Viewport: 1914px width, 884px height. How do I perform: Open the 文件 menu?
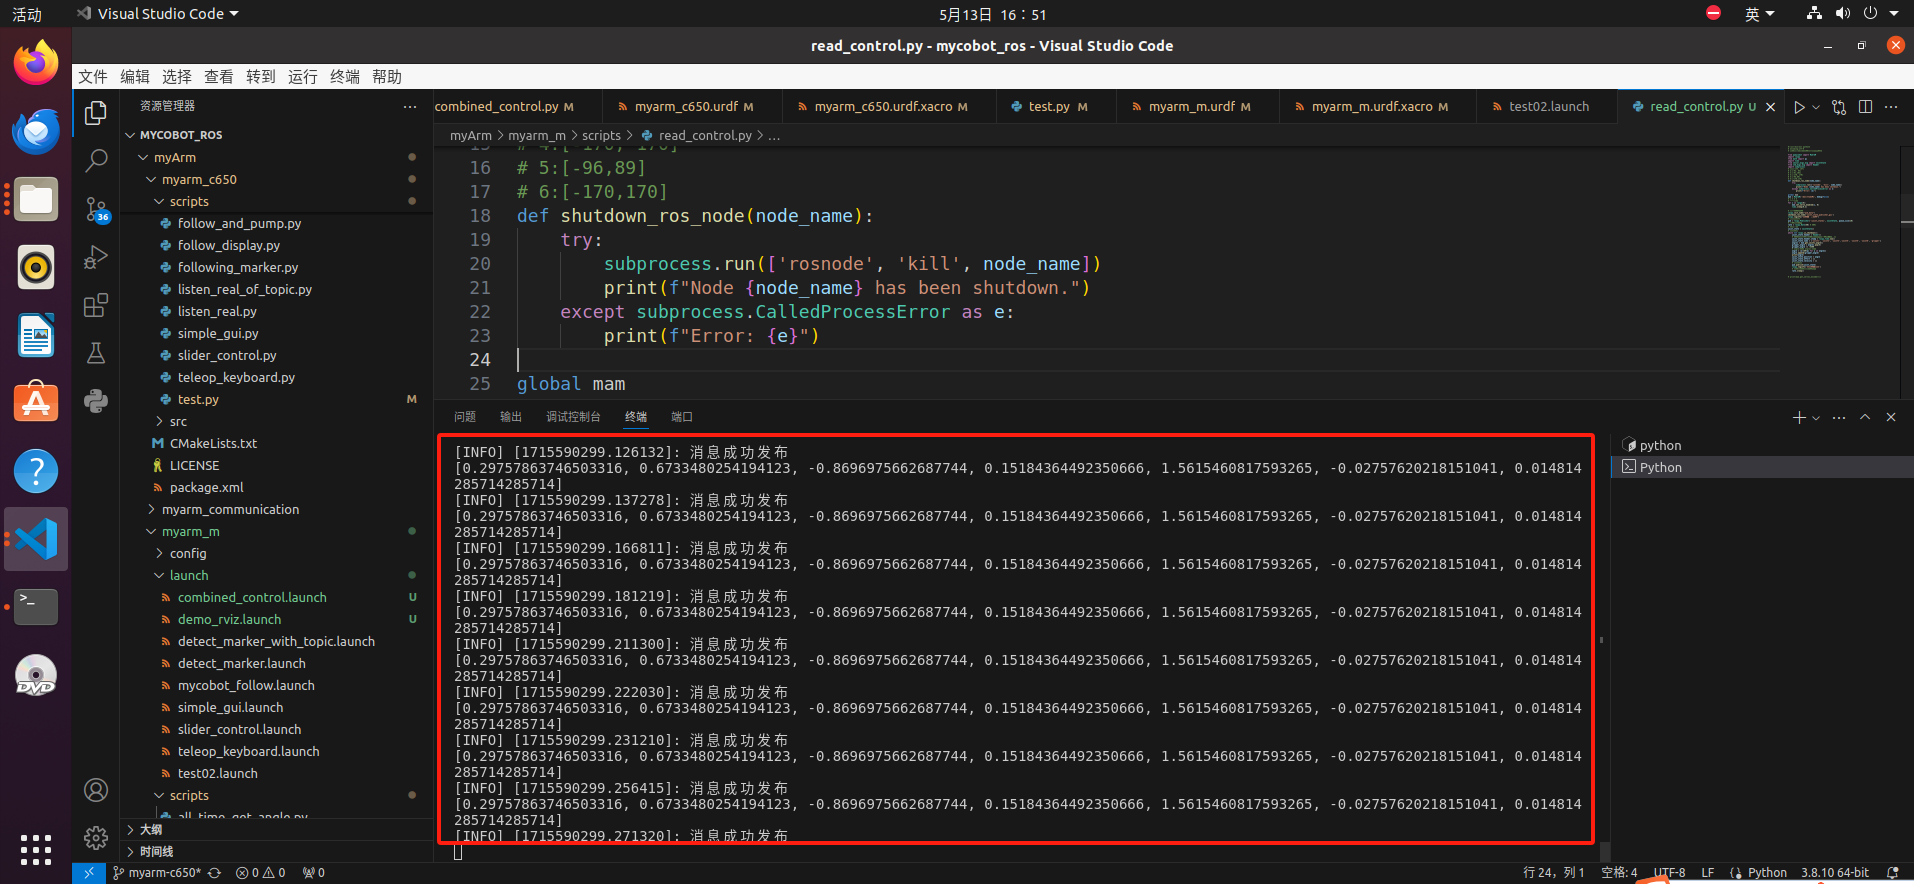pyautogui.click(x=93, y=77)
